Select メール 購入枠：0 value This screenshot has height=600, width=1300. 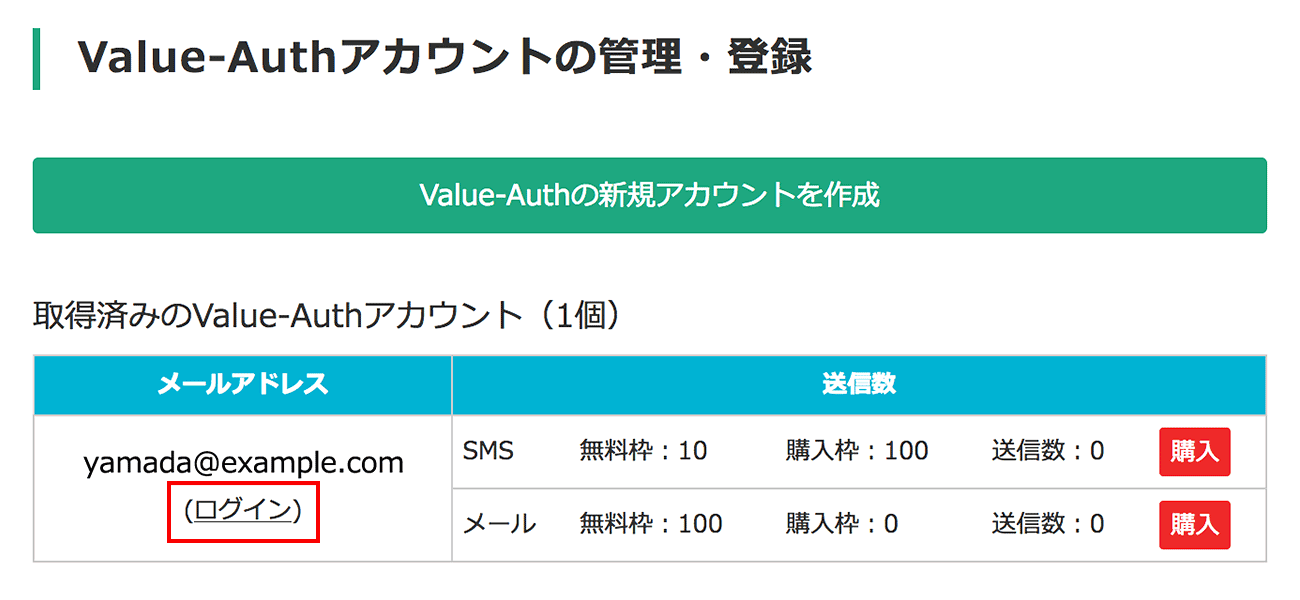click(x=842, y=524)
